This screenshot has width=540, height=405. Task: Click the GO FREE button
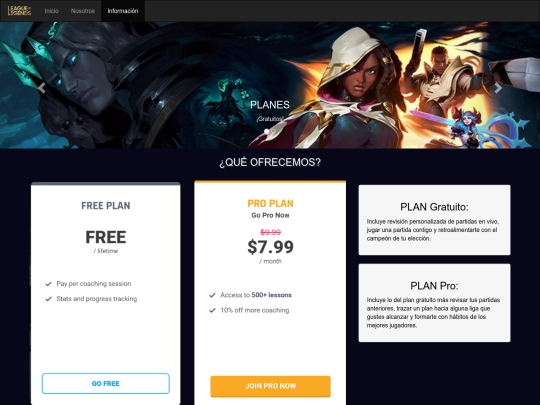click(x=106, y=383)
